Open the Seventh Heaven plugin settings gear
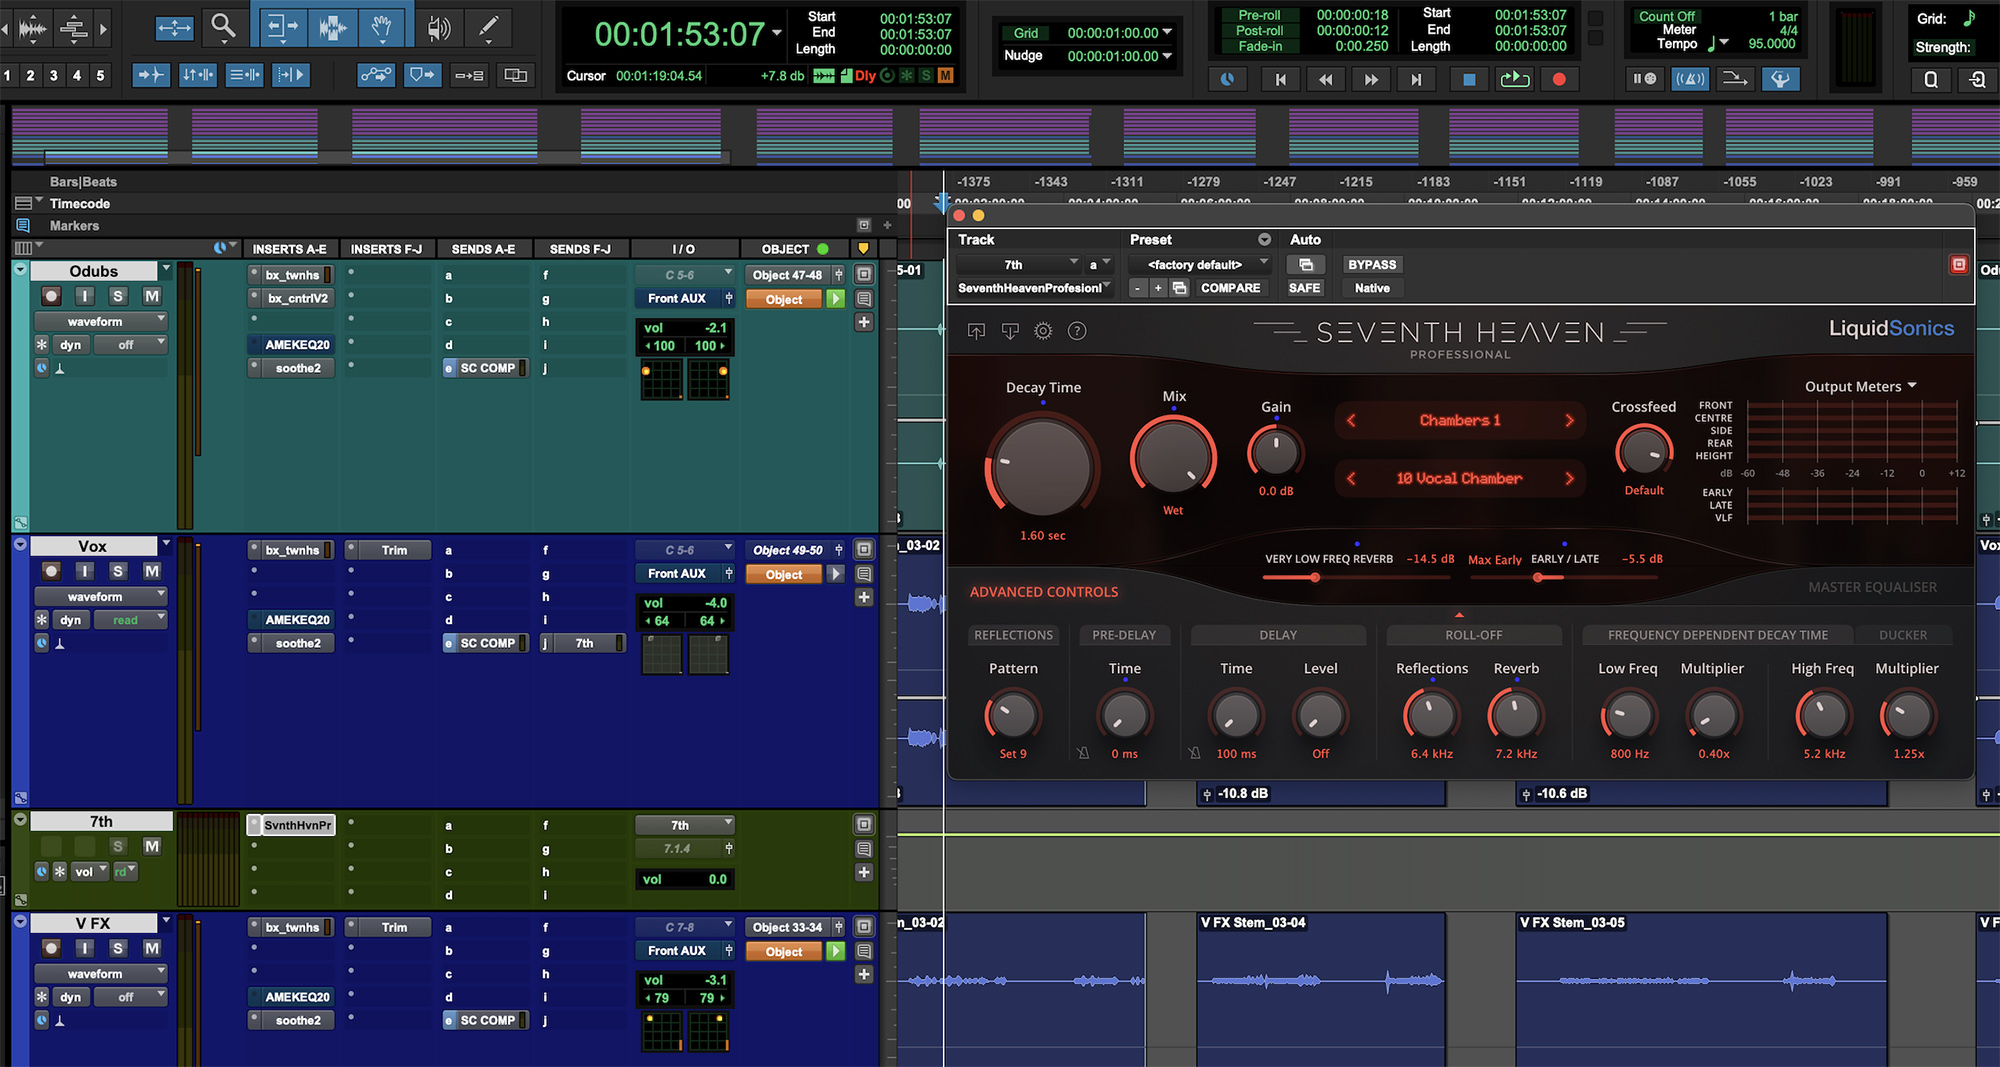Image resolution: width=2000 pixels, height=1067 pixels. coord(1043,331)
